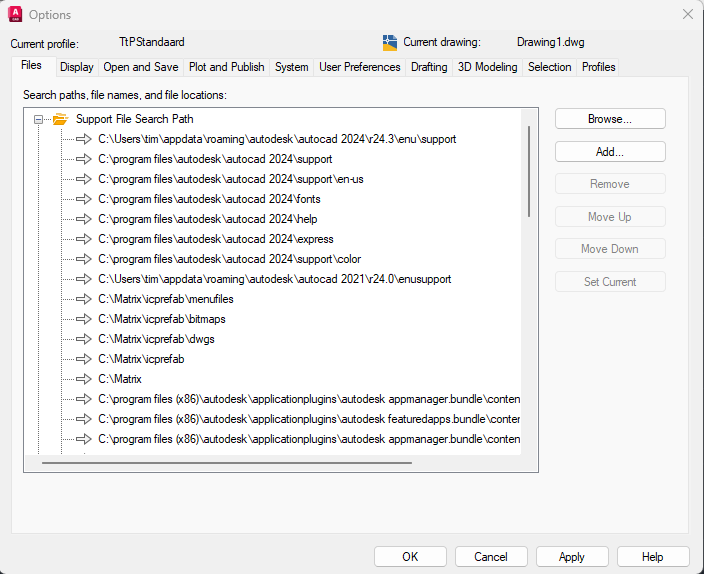Select the autocad 2021\r24.0\enusupport path
704x574 pixels.
point(275,279)
